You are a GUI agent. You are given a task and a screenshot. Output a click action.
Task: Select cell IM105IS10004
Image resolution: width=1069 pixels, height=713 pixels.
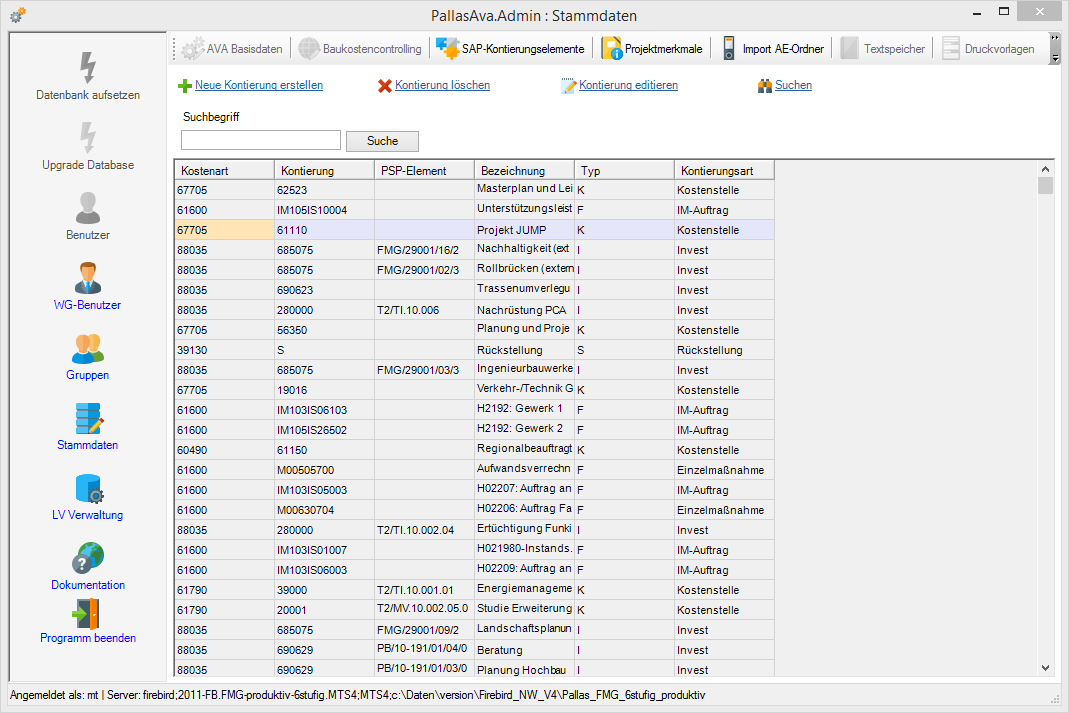pyautogui.click(x=325, y=210)
